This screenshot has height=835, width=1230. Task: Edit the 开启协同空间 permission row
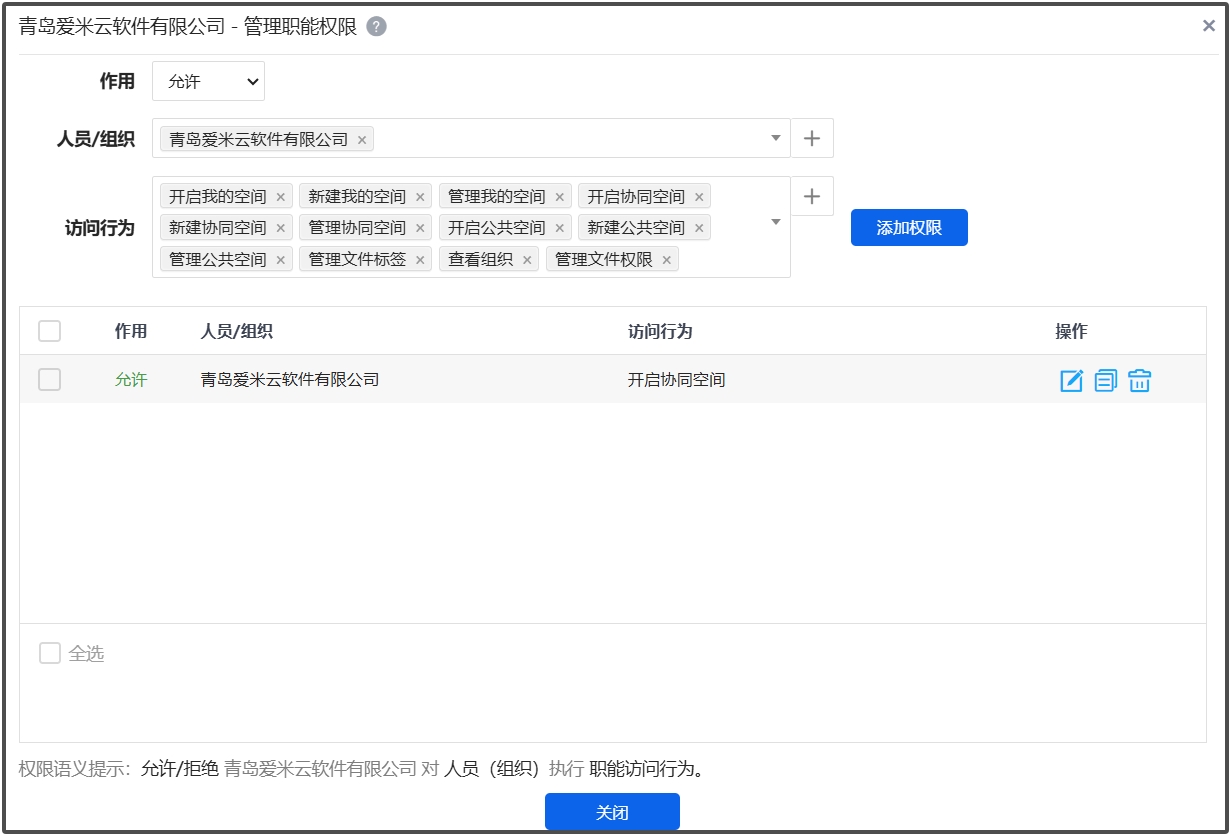1071,380
